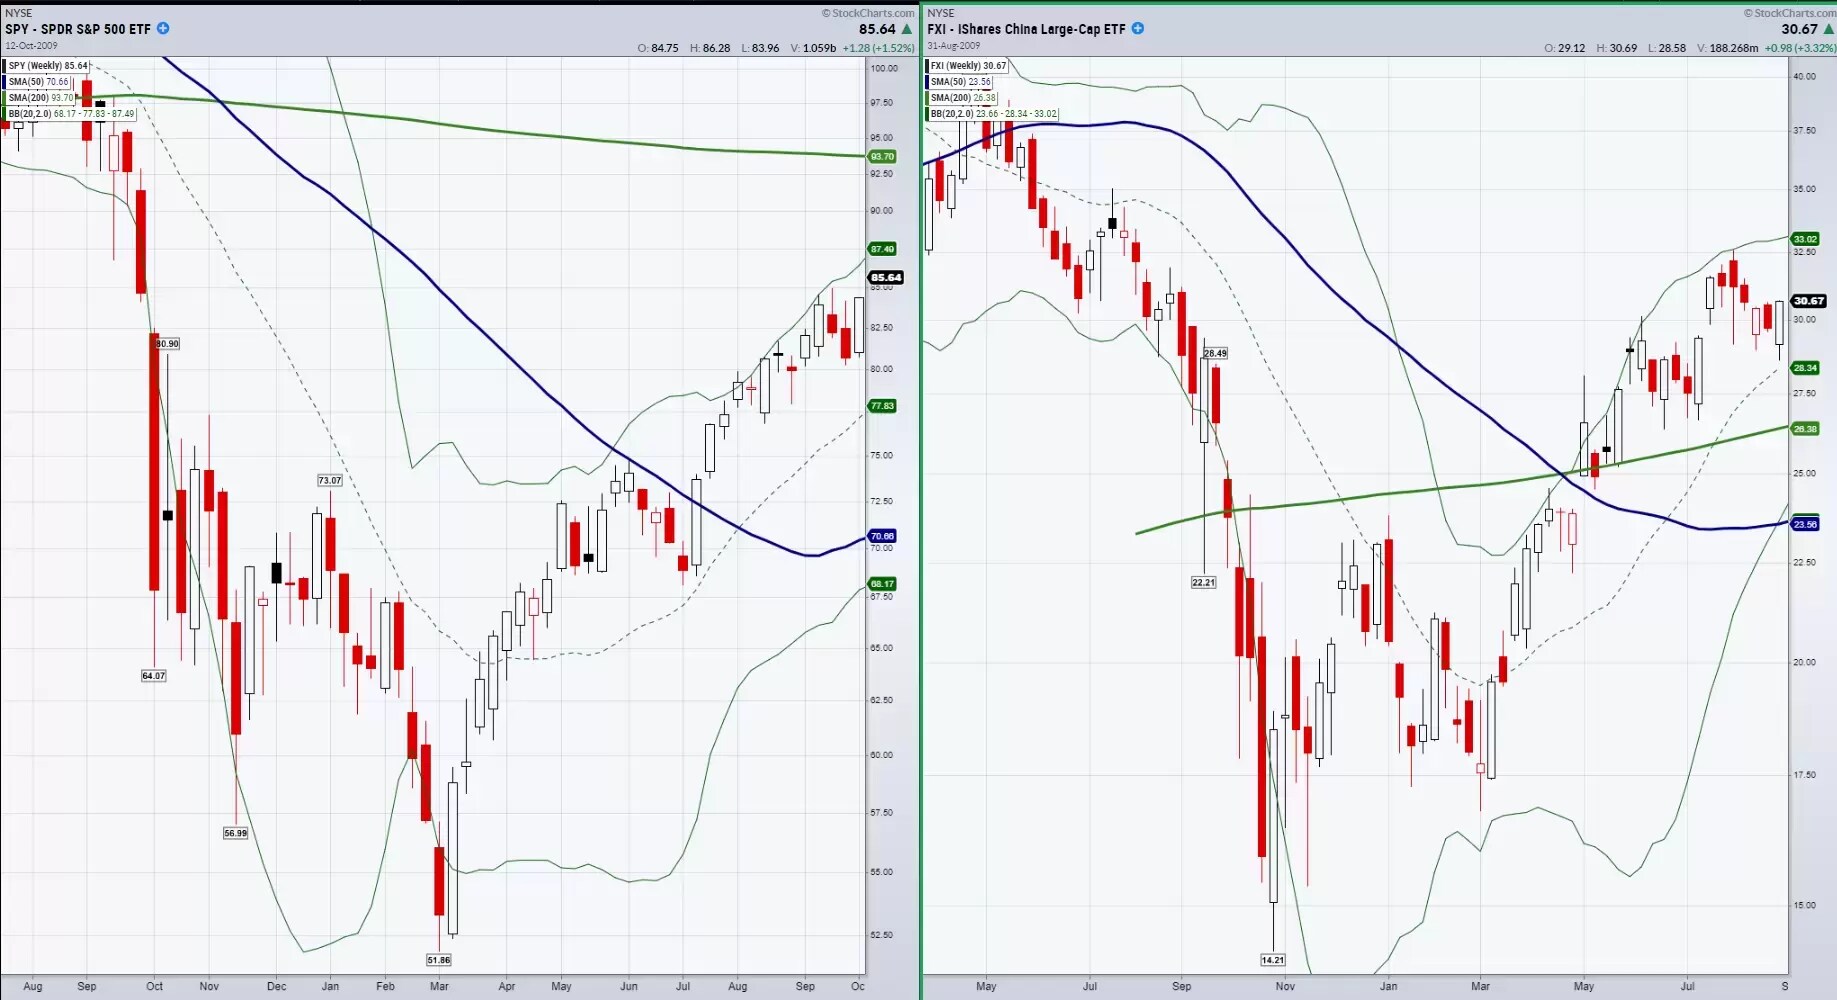Click the FXI high value H: 30.69
Screen dimensions: 1837x1000
[x=1616, y=48]
